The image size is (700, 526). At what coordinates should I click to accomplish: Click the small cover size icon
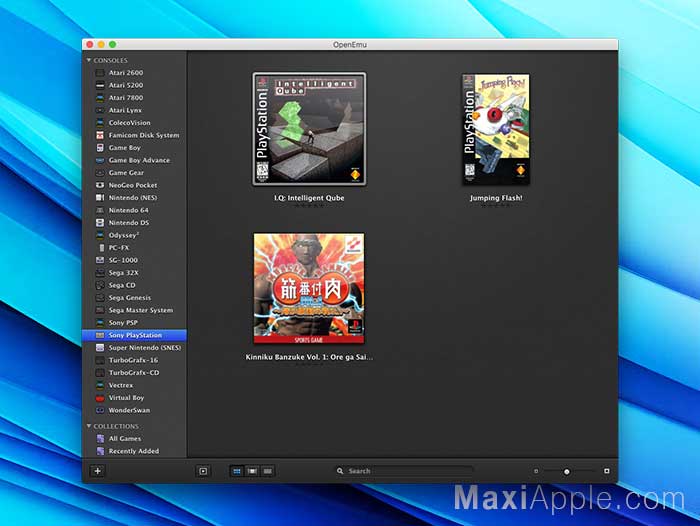(x=536, y=471)
